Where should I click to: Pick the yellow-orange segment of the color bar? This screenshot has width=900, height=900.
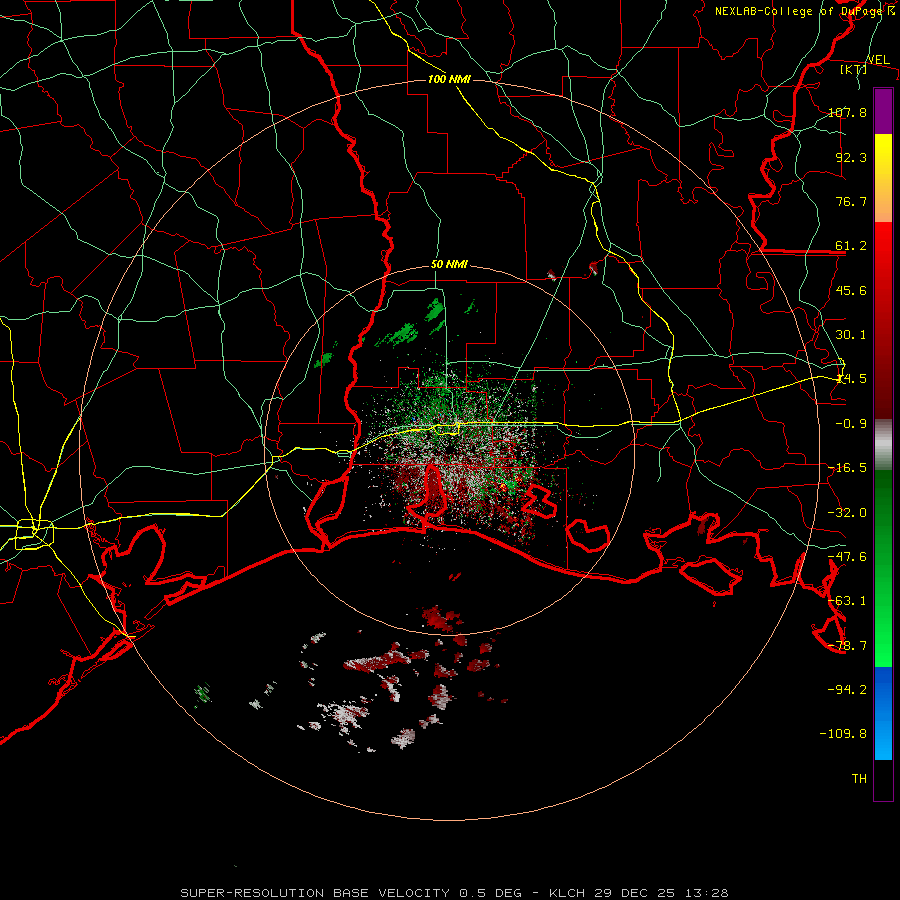(883, 178)
